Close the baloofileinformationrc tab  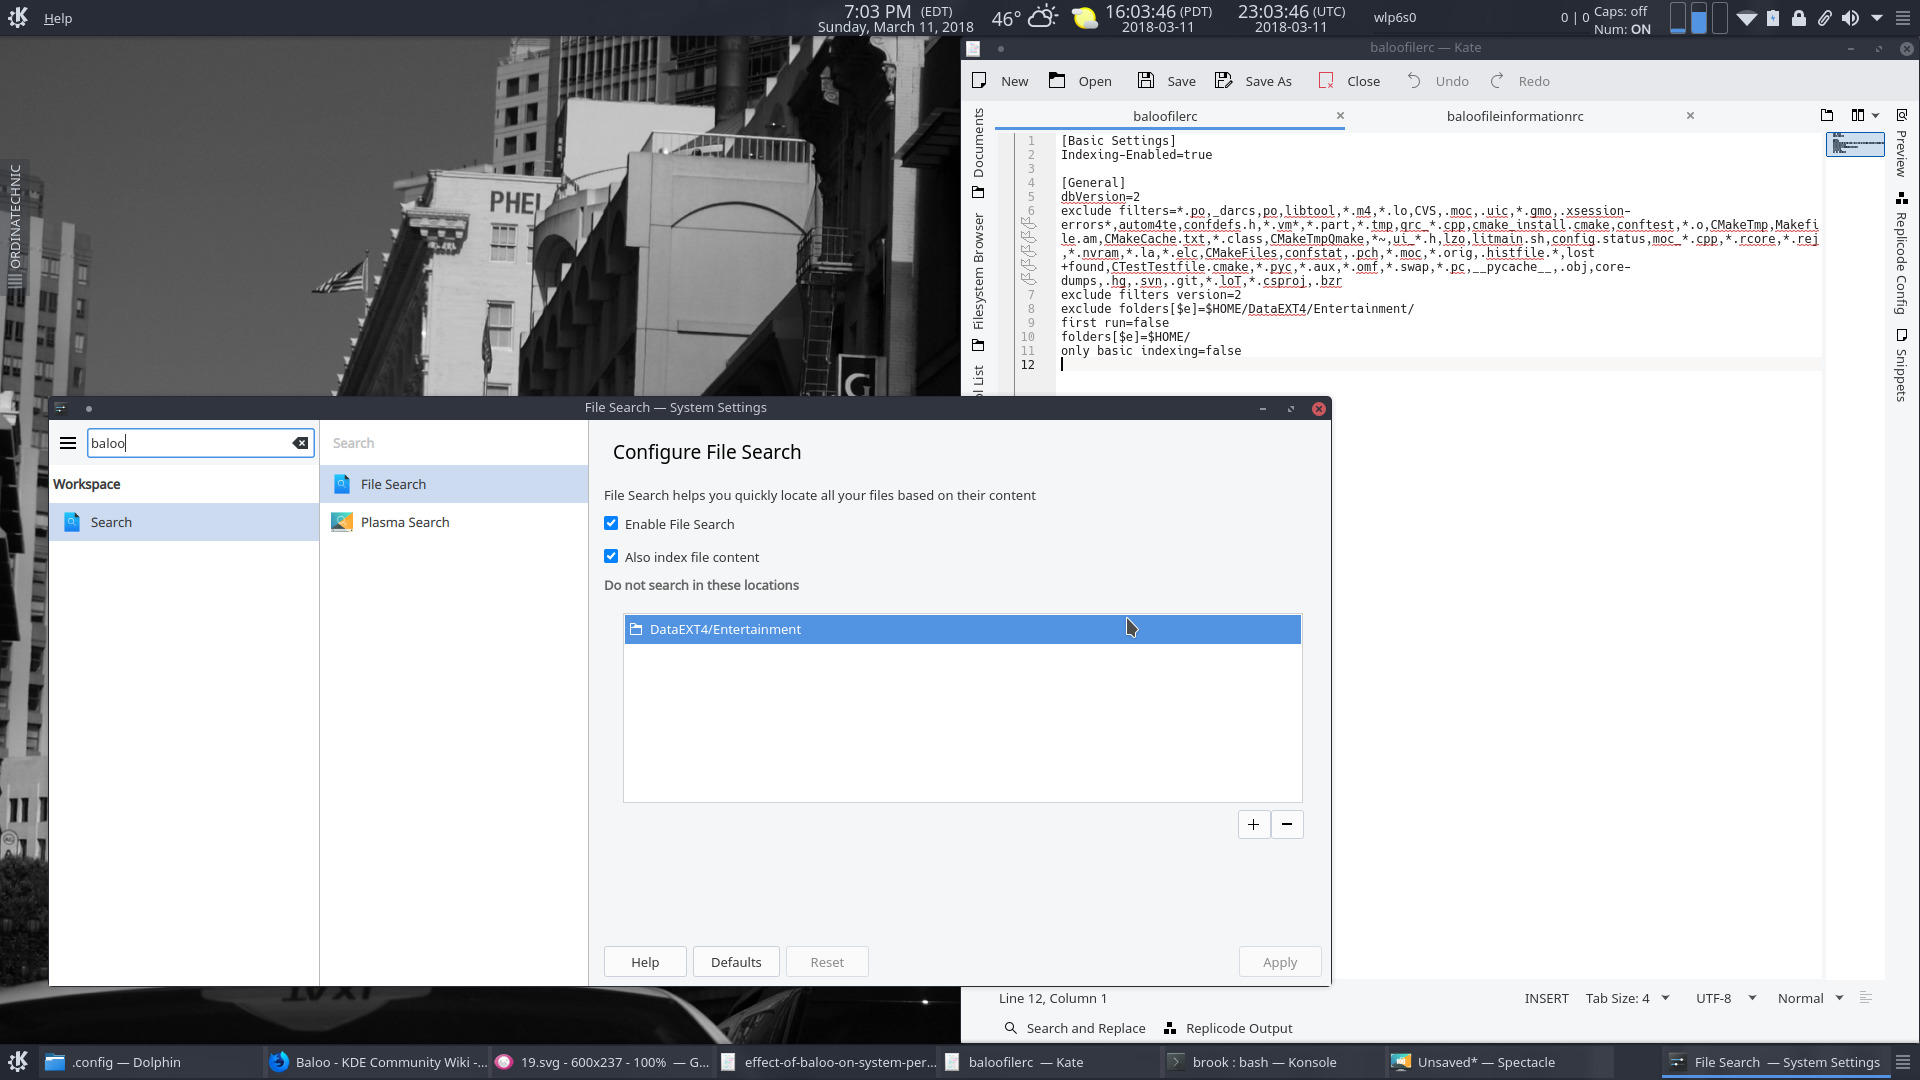click(x=1690, y=116)
